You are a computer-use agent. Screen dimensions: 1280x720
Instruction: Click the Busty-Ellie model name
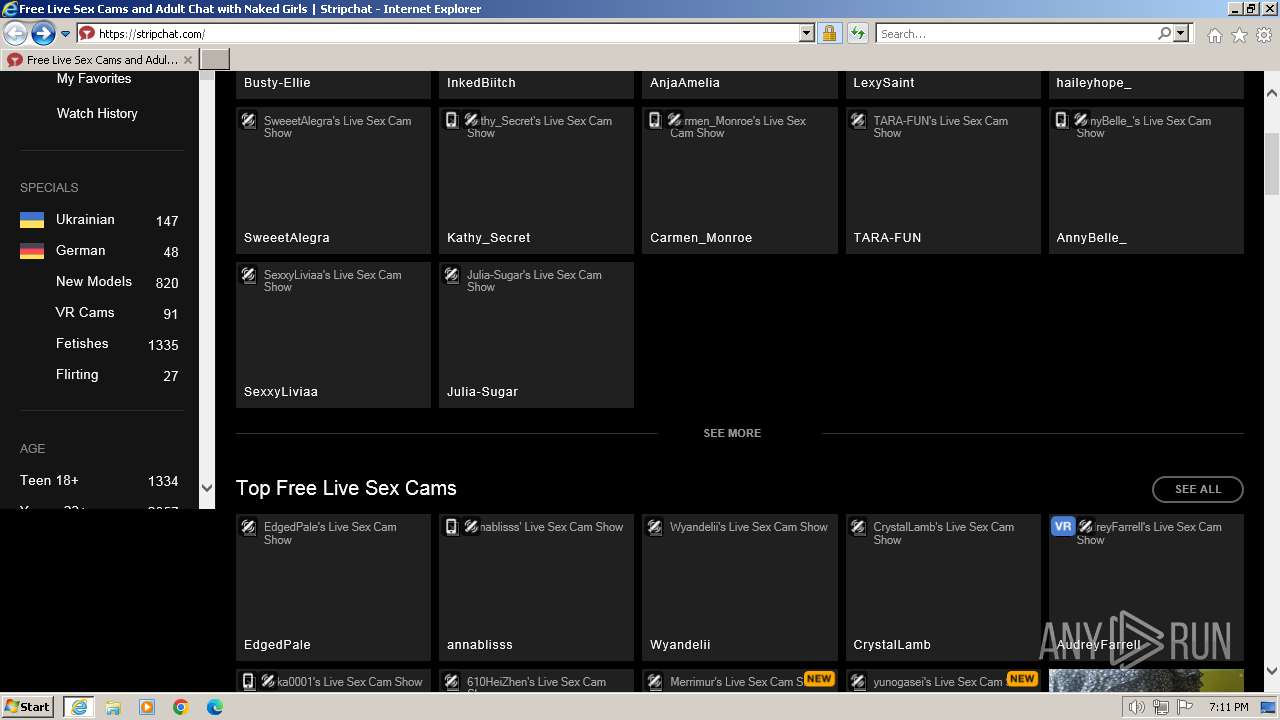(x=277, y=83)
